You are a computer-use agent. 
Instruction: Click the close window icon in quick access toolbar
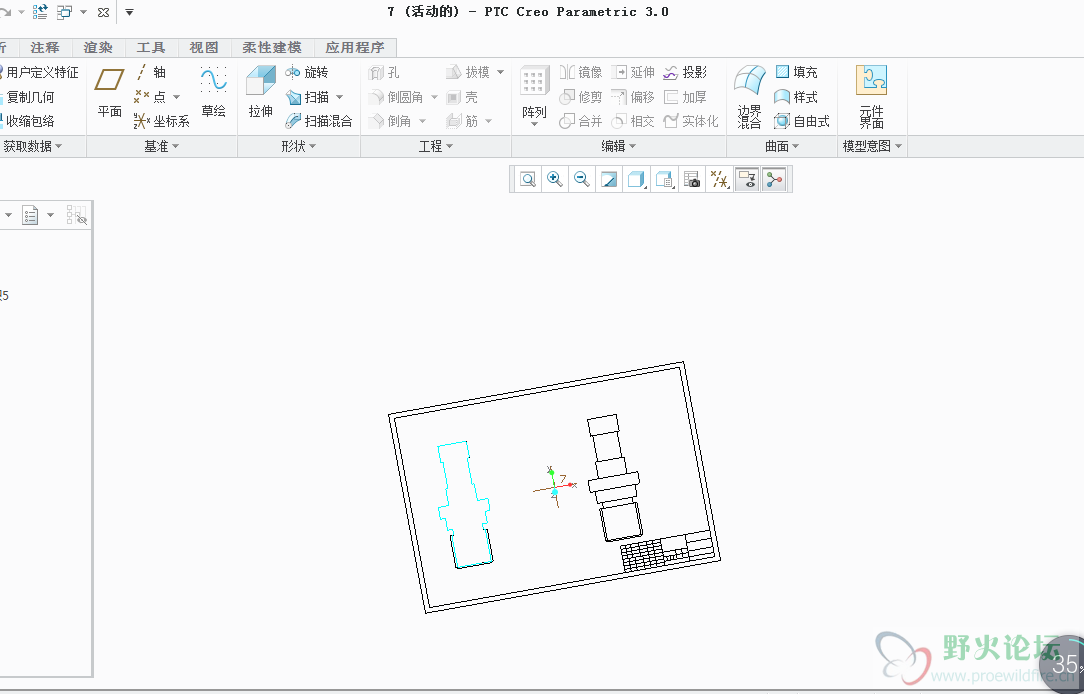click(104, 12)
